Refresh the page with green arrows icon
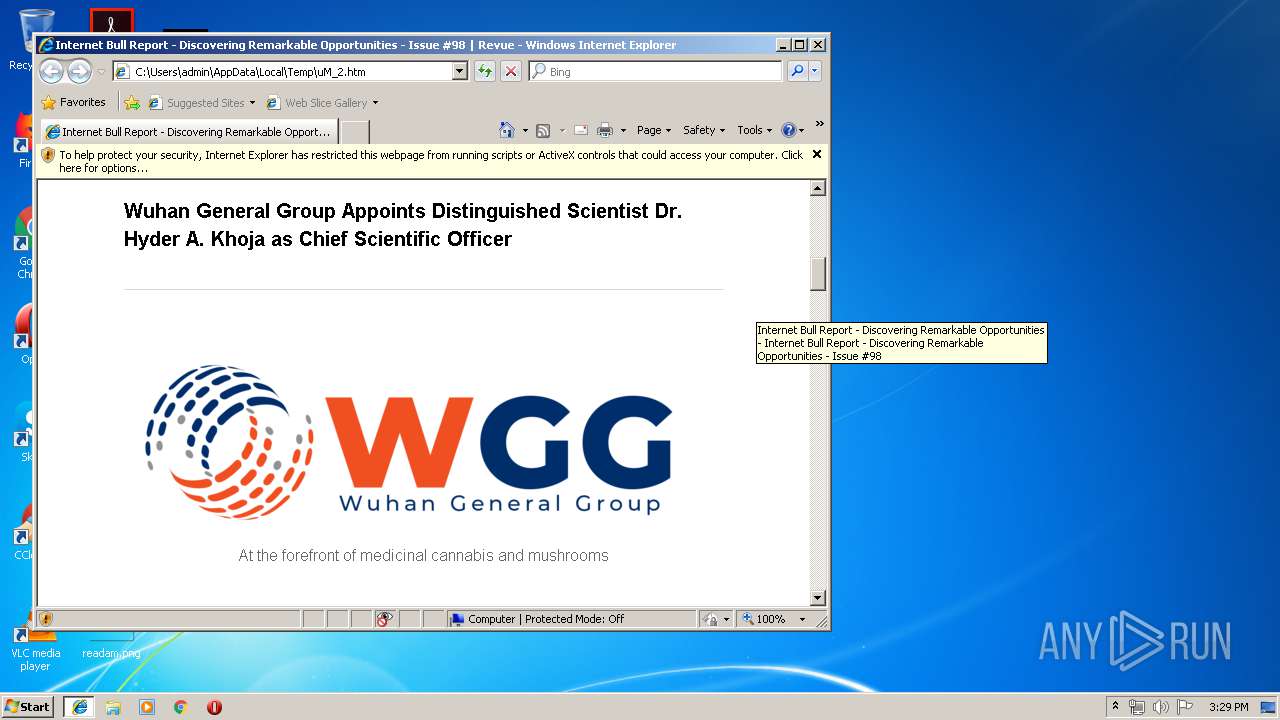Image resolution: width=1280 pixels, height=720 pixels. click(x=485, y=72)
